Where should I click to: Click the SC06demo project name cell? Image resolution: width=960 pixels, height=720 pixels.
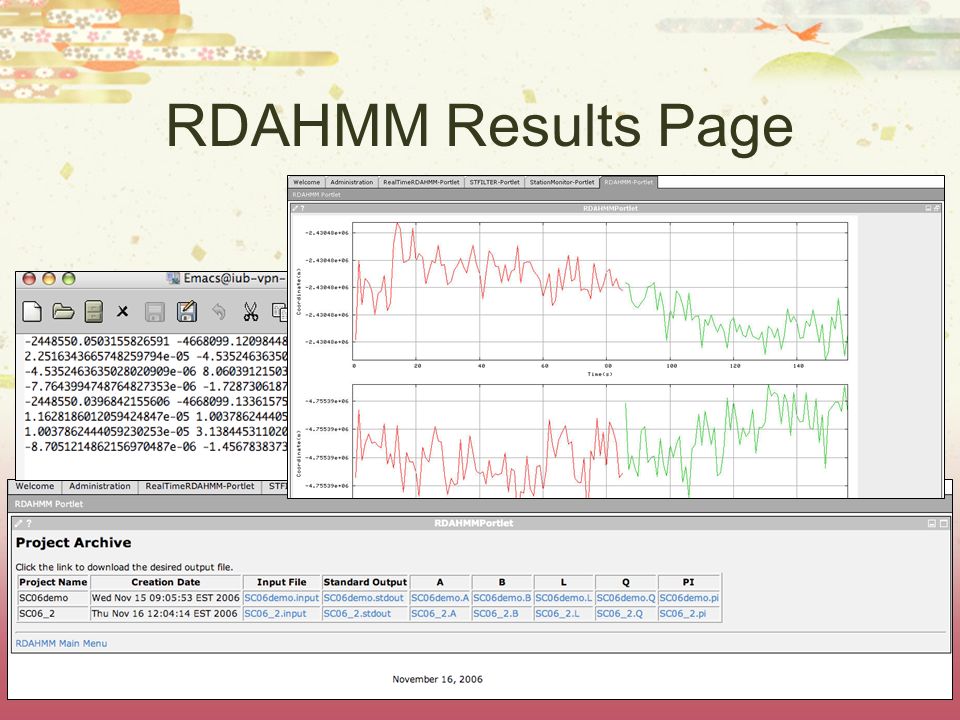(53, 598)
